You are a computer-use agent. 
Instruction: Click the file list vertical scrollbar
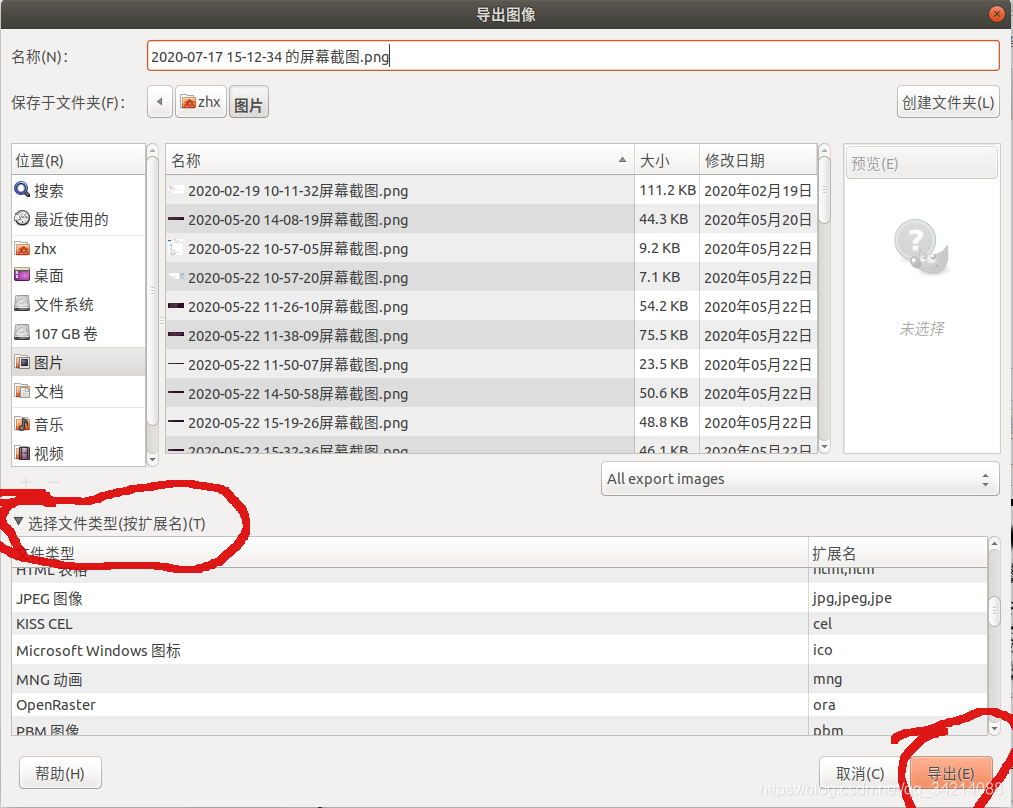click(824, 298)
